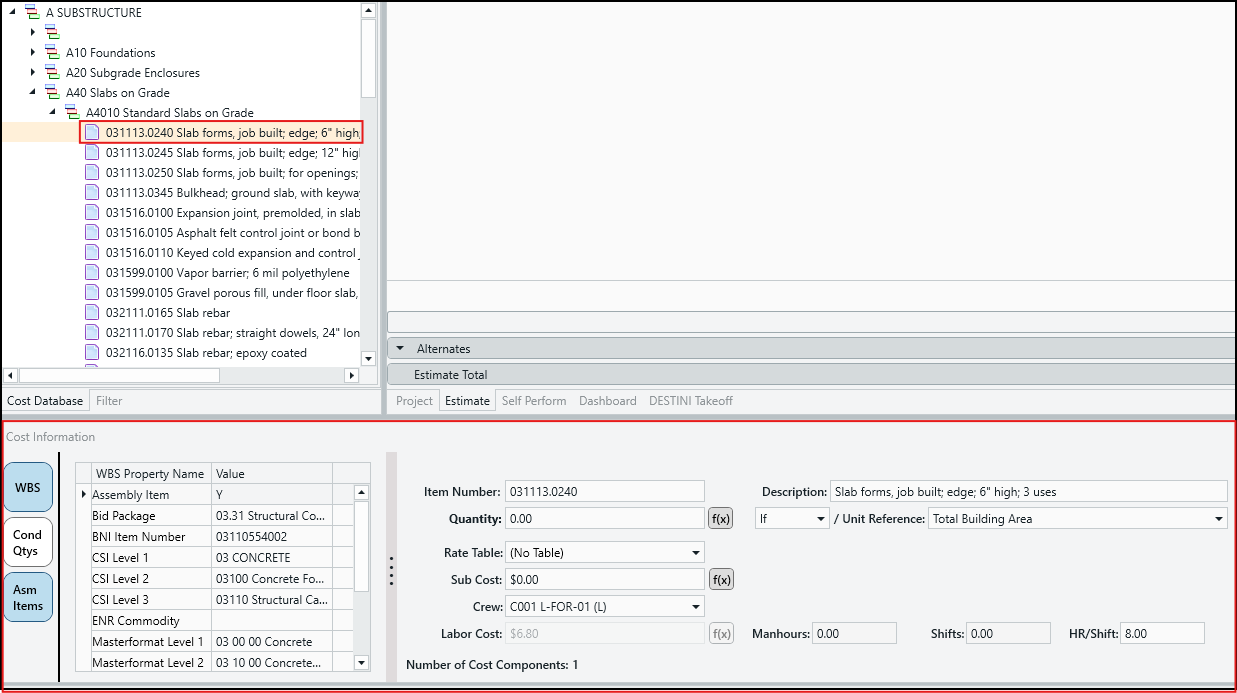Click the WBS Property Name column header
The image size is (1237, 693).
150,474
